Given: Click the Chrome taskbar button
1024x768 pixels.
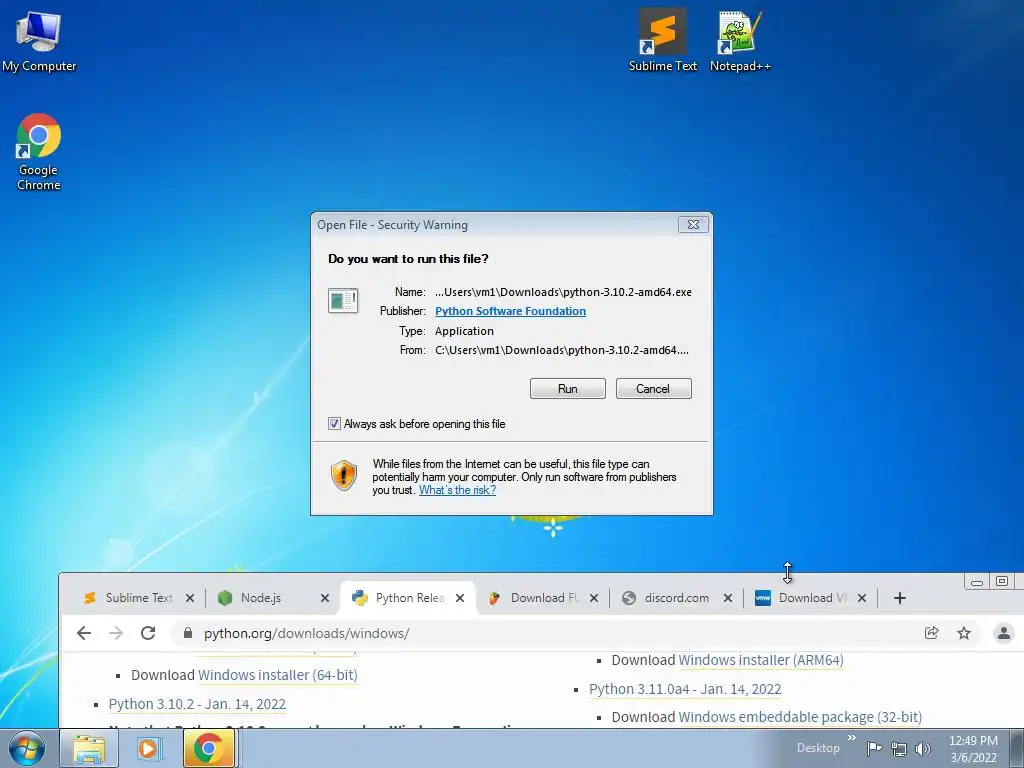Looking at the screenshot, I should tap(209, 748).
